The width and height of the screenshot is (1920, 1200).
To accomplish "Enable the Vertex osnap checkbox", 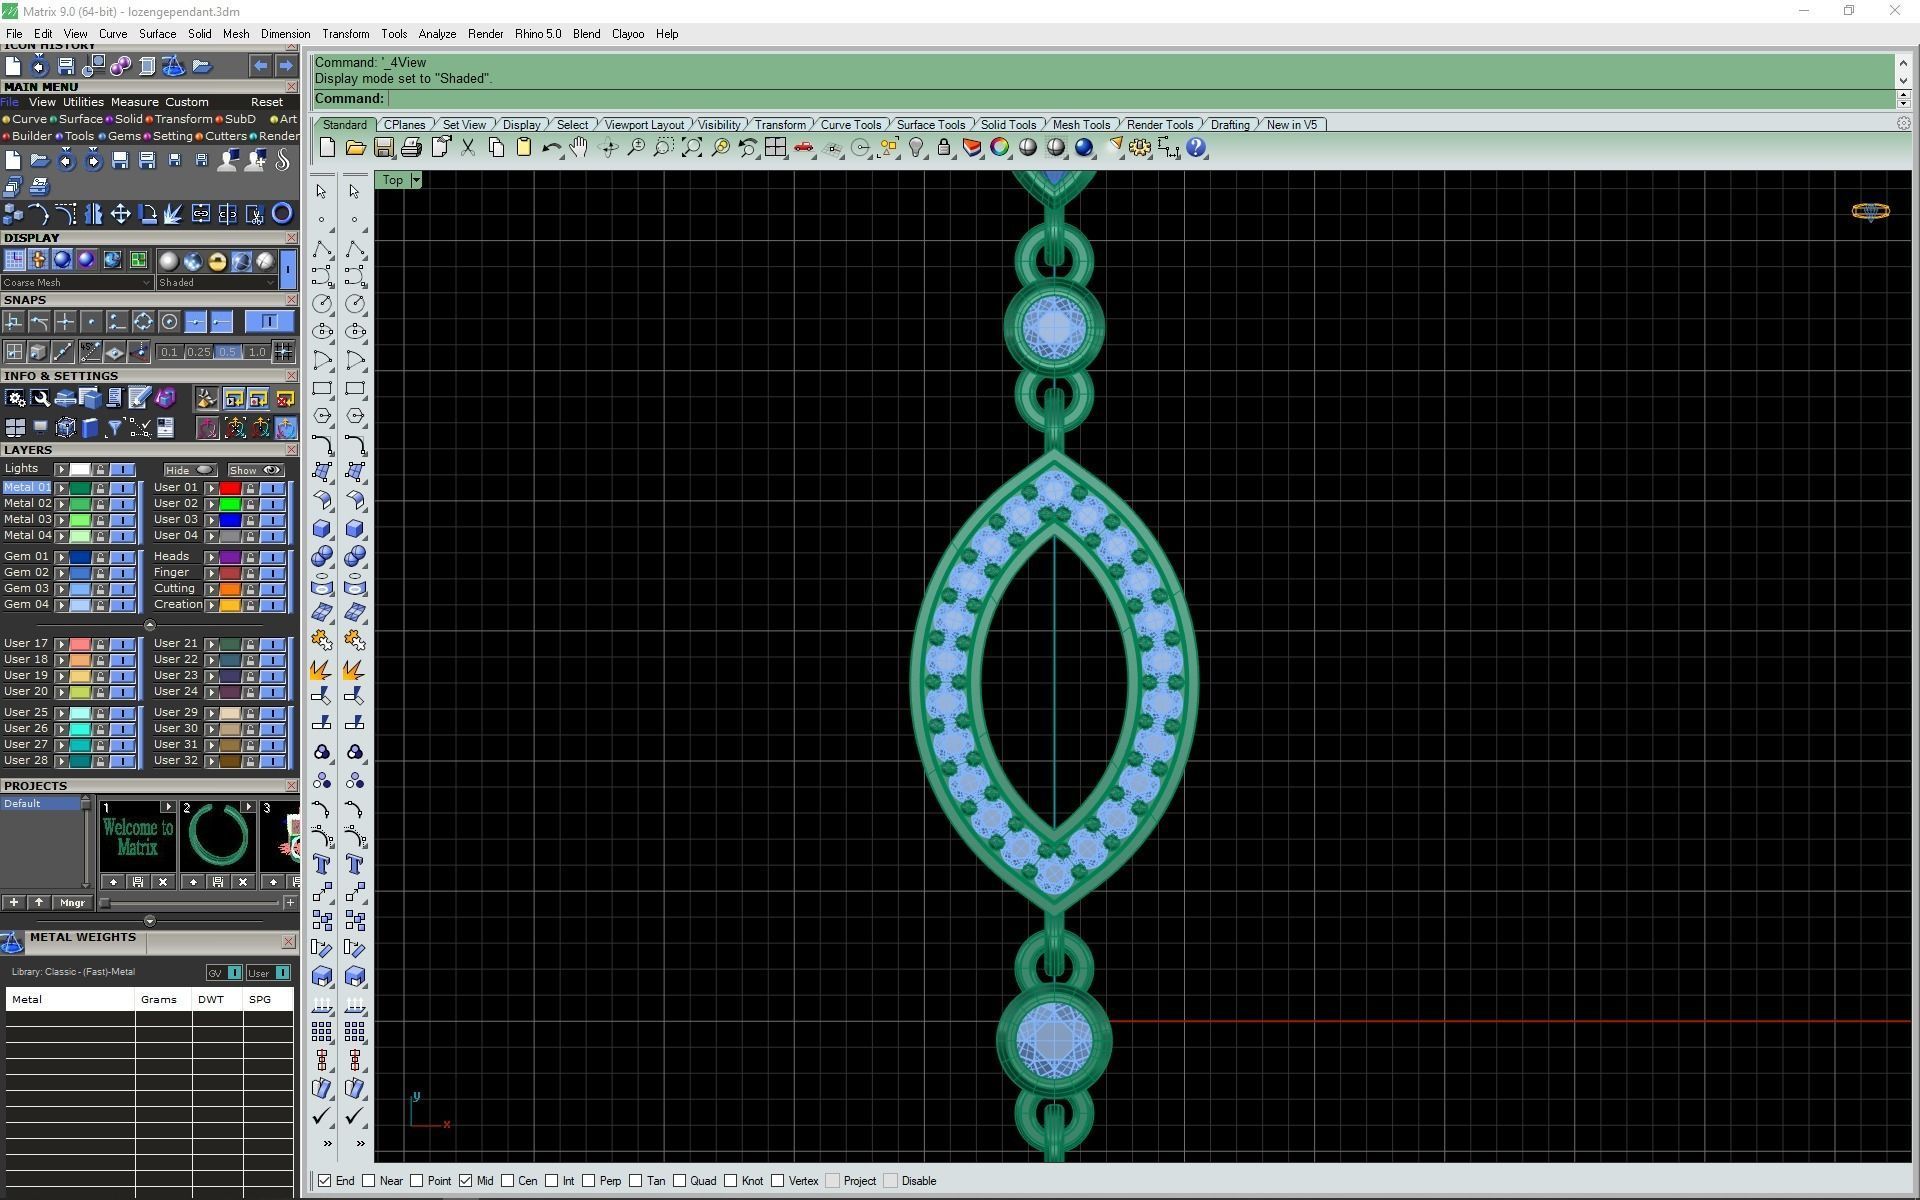I will tap(778, 1181).
